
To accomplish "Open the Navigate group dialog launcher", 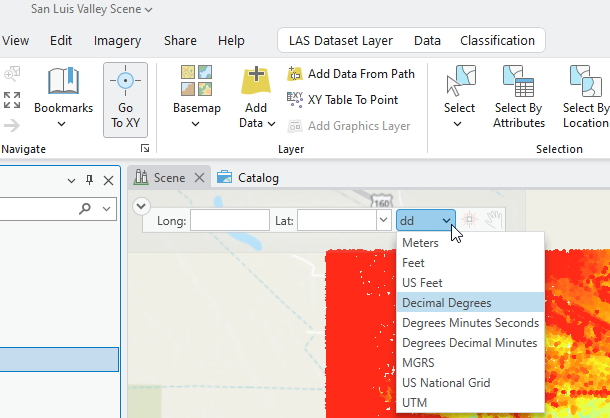I will coord(145,148).
